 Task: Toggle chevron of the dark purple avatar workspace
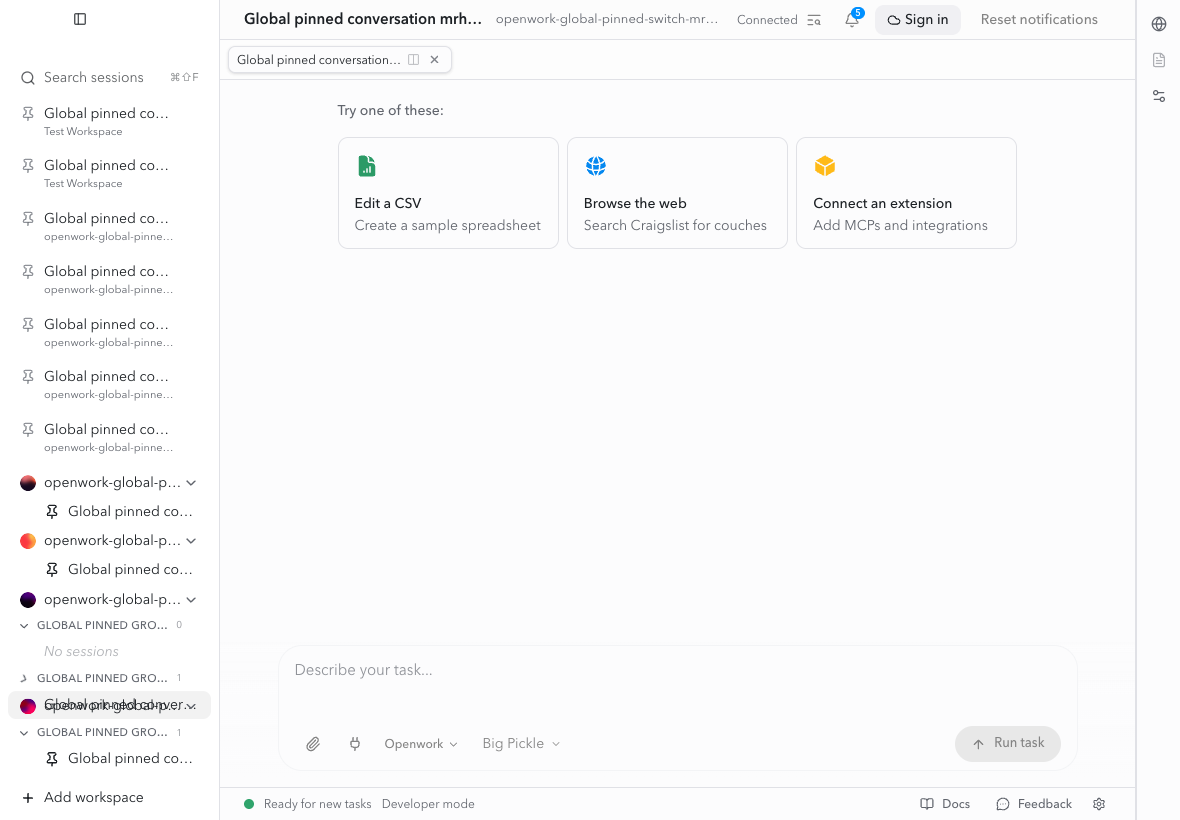click(x=191, y=600)
